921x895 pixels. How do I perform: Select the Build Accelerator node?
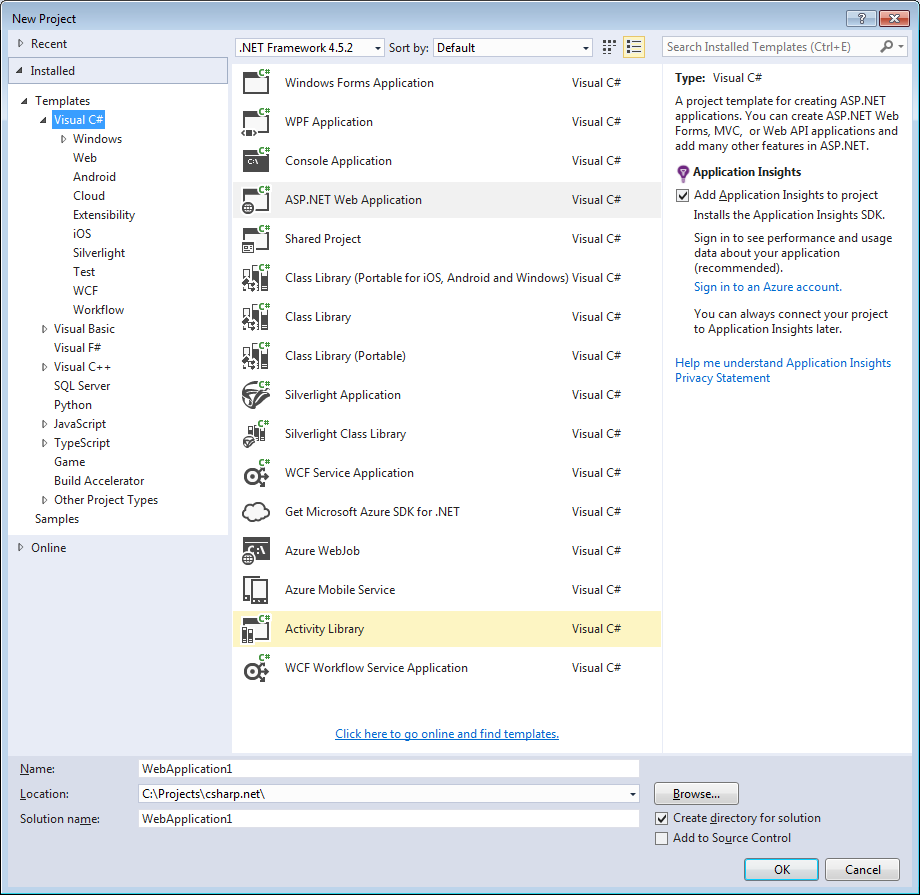(99, 481)
